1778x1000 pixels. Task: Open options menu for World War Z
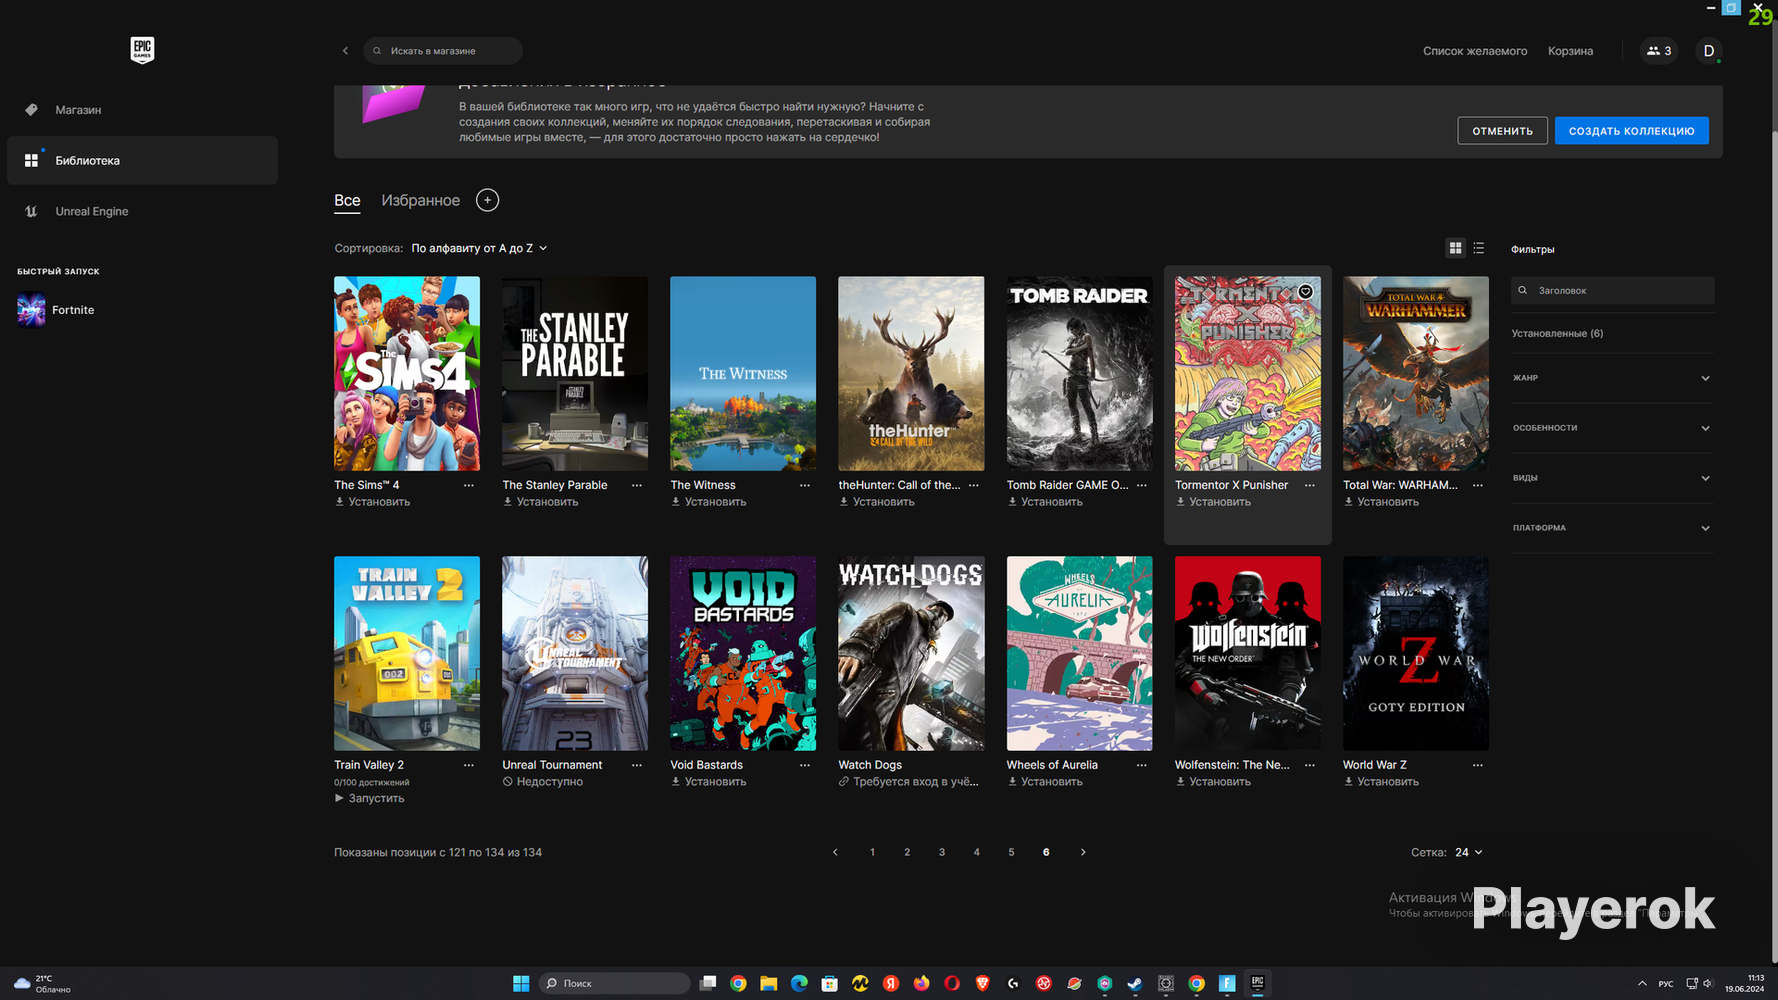(x=1478, y=765)
